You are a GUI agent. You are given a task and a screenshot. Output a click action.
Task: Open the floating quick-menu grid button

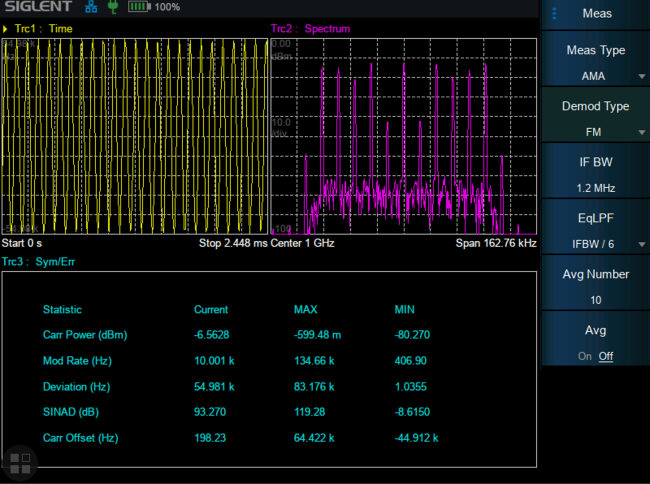(x=19, y=462)
